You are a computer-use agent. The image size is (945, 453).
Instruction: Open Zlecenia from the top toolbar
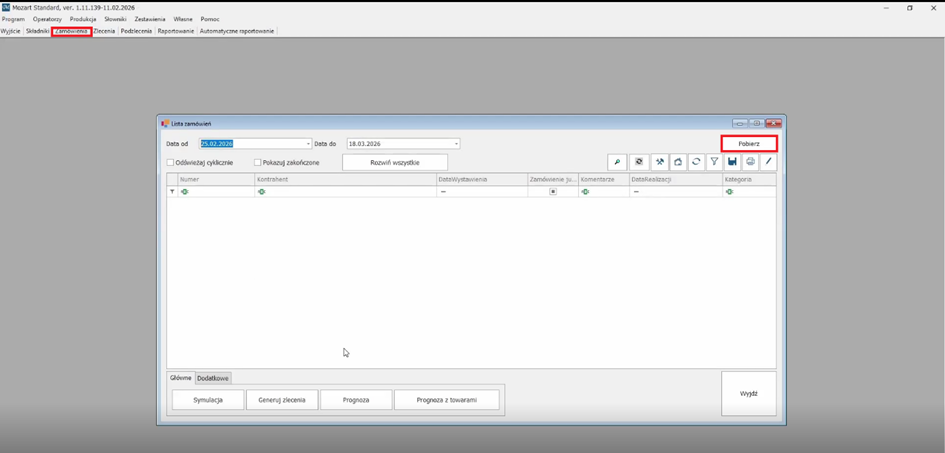click(x=104, y=31)
